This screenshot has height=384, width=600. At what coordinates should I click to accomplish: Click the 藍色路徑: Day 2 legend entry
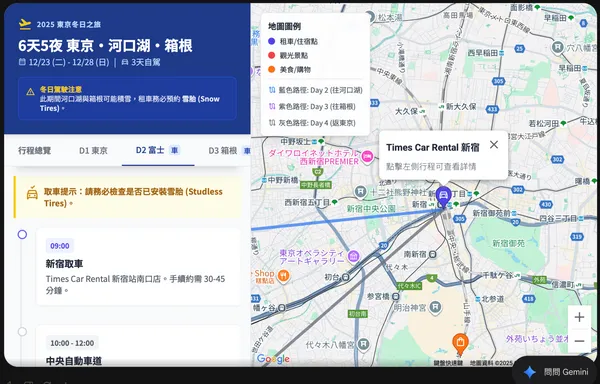pos(315,90)
